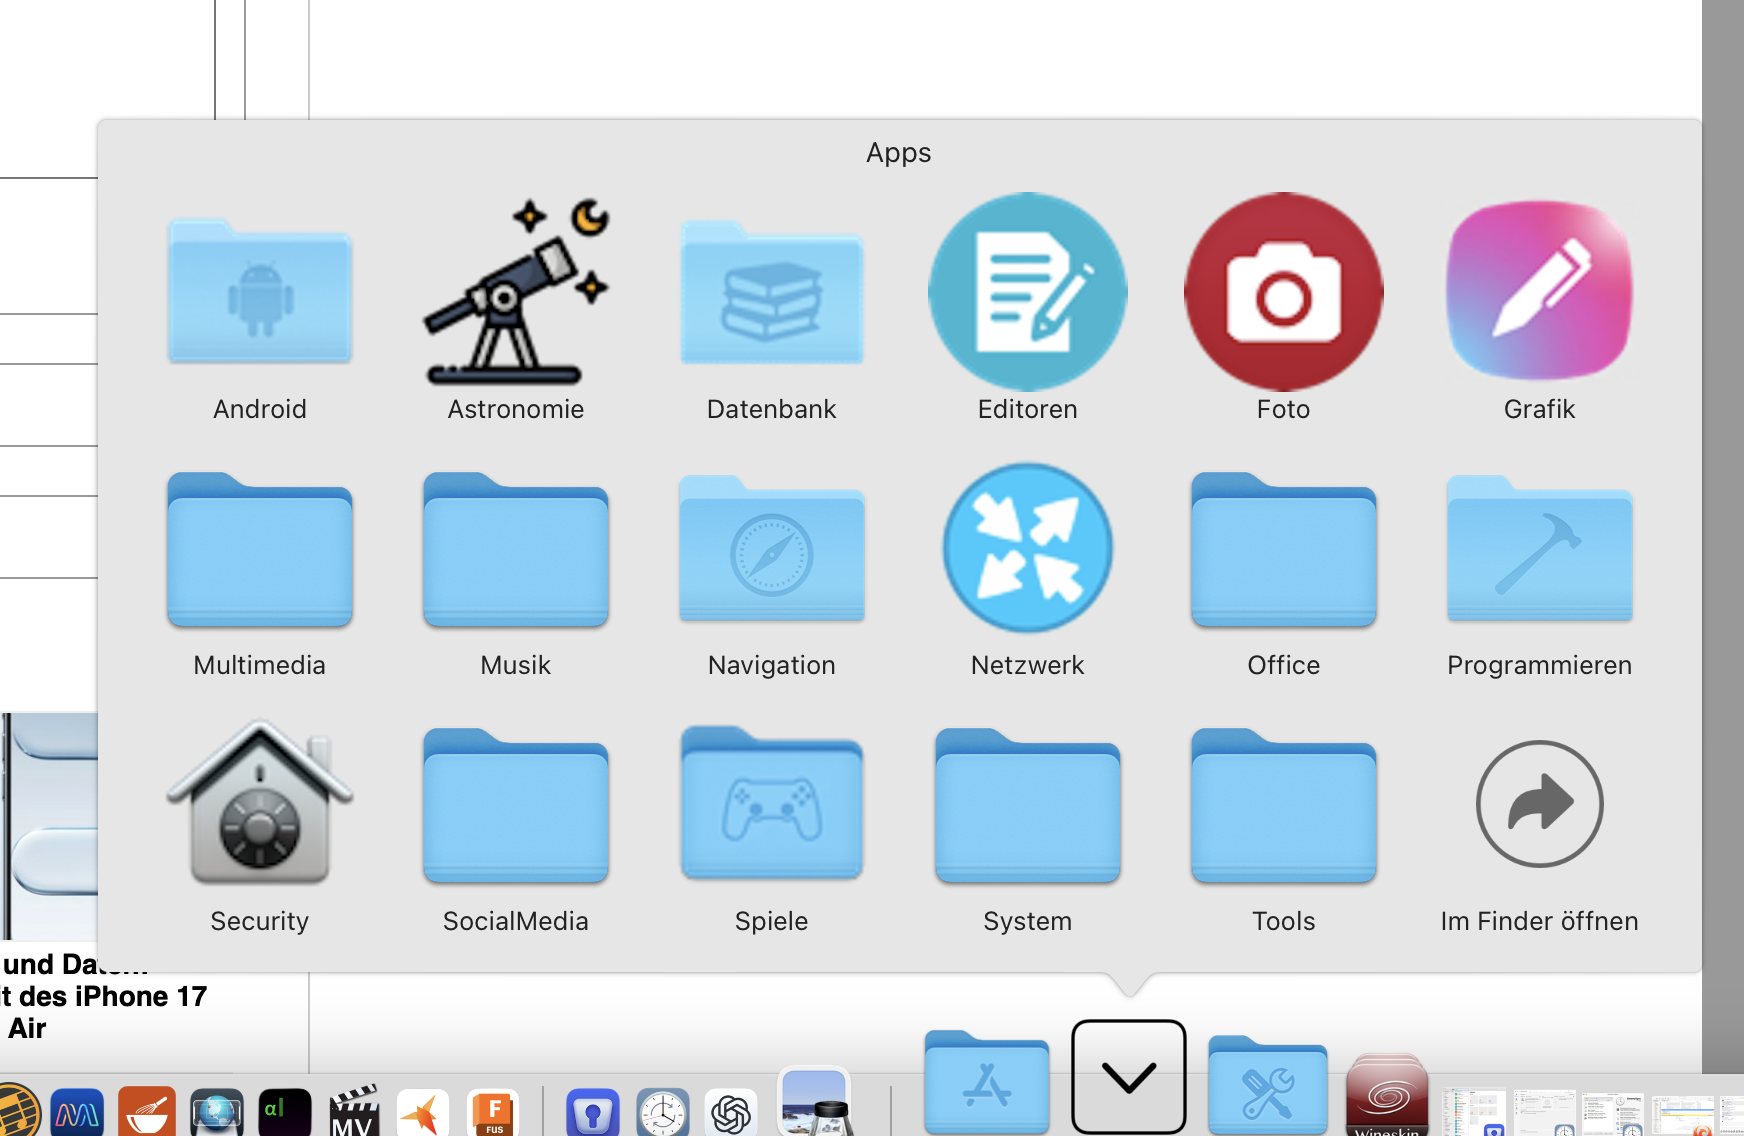
Task: Open the Navigation compass folder
Action: pos(771,549)
